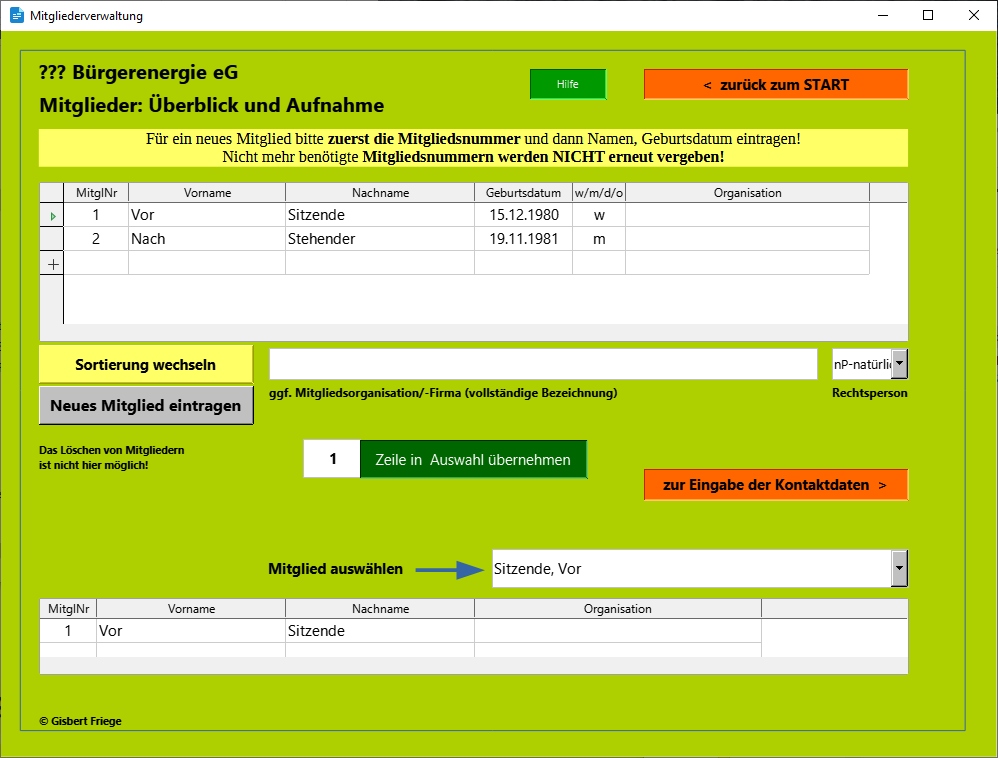Click the Mitgliederverwaltung app icon in title bar
The width and height of the screenshot is (998, 758).
coord(17,15)
